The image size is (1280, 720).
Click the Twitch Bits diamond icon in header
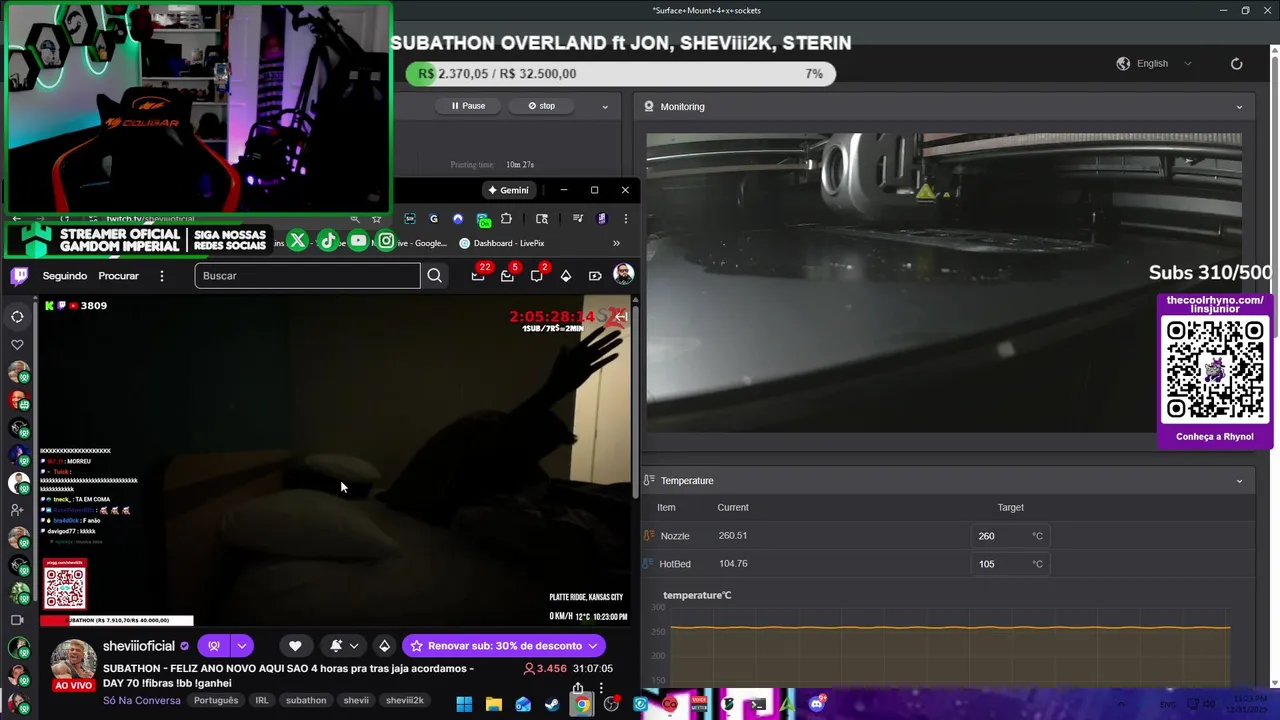(x=566, y=276)
